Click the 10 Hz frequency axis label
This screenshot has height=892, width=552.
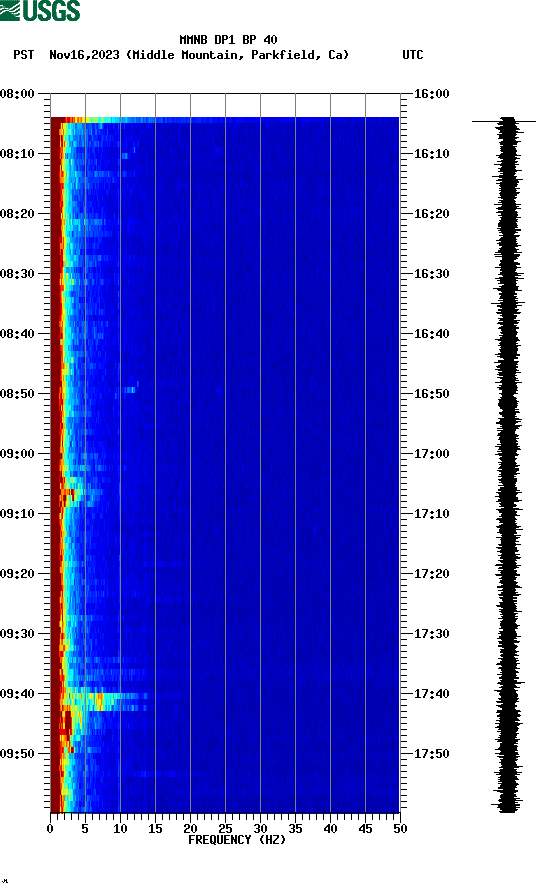(x=120, y=829)
